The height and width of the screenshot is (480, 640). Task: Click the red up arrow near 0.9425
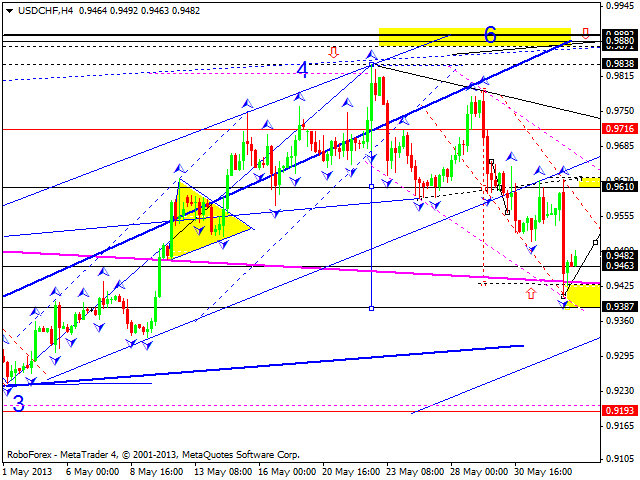pyautogui.click(x=530, y=293)
